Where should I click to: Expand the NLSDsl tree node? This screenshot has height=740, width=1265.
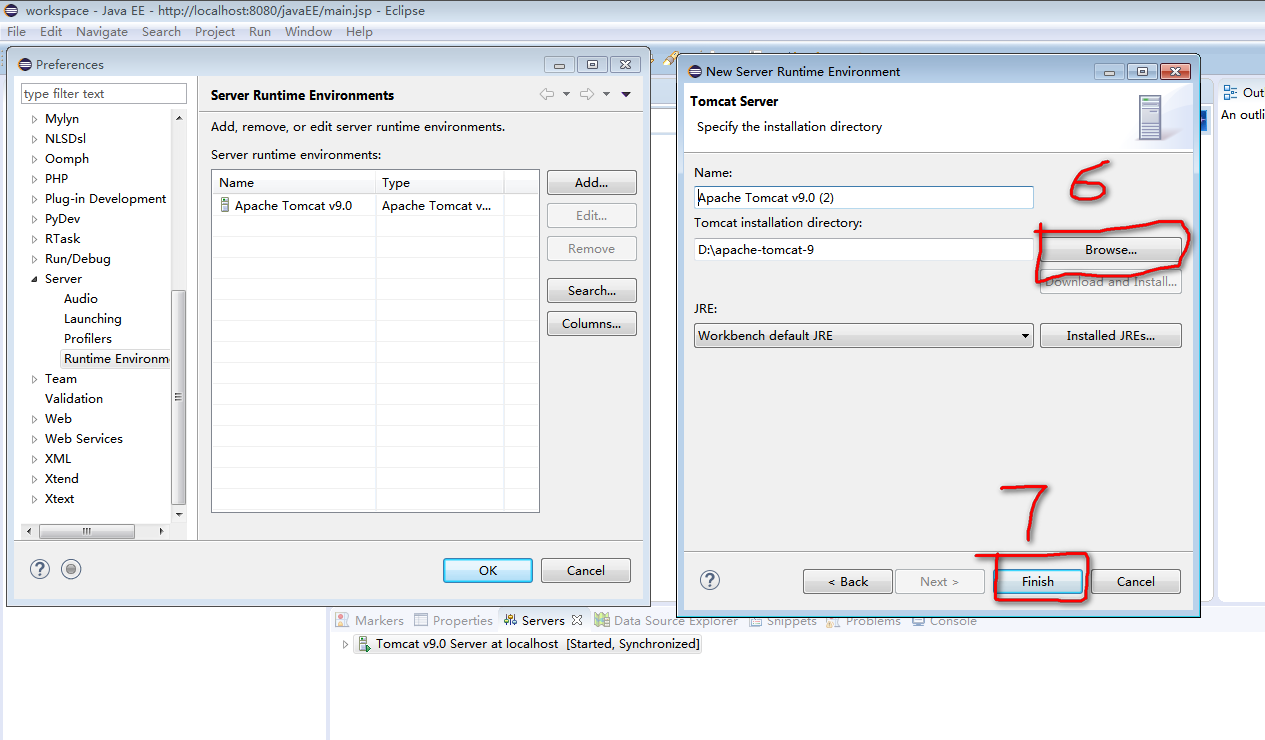(x=35, y=139)
